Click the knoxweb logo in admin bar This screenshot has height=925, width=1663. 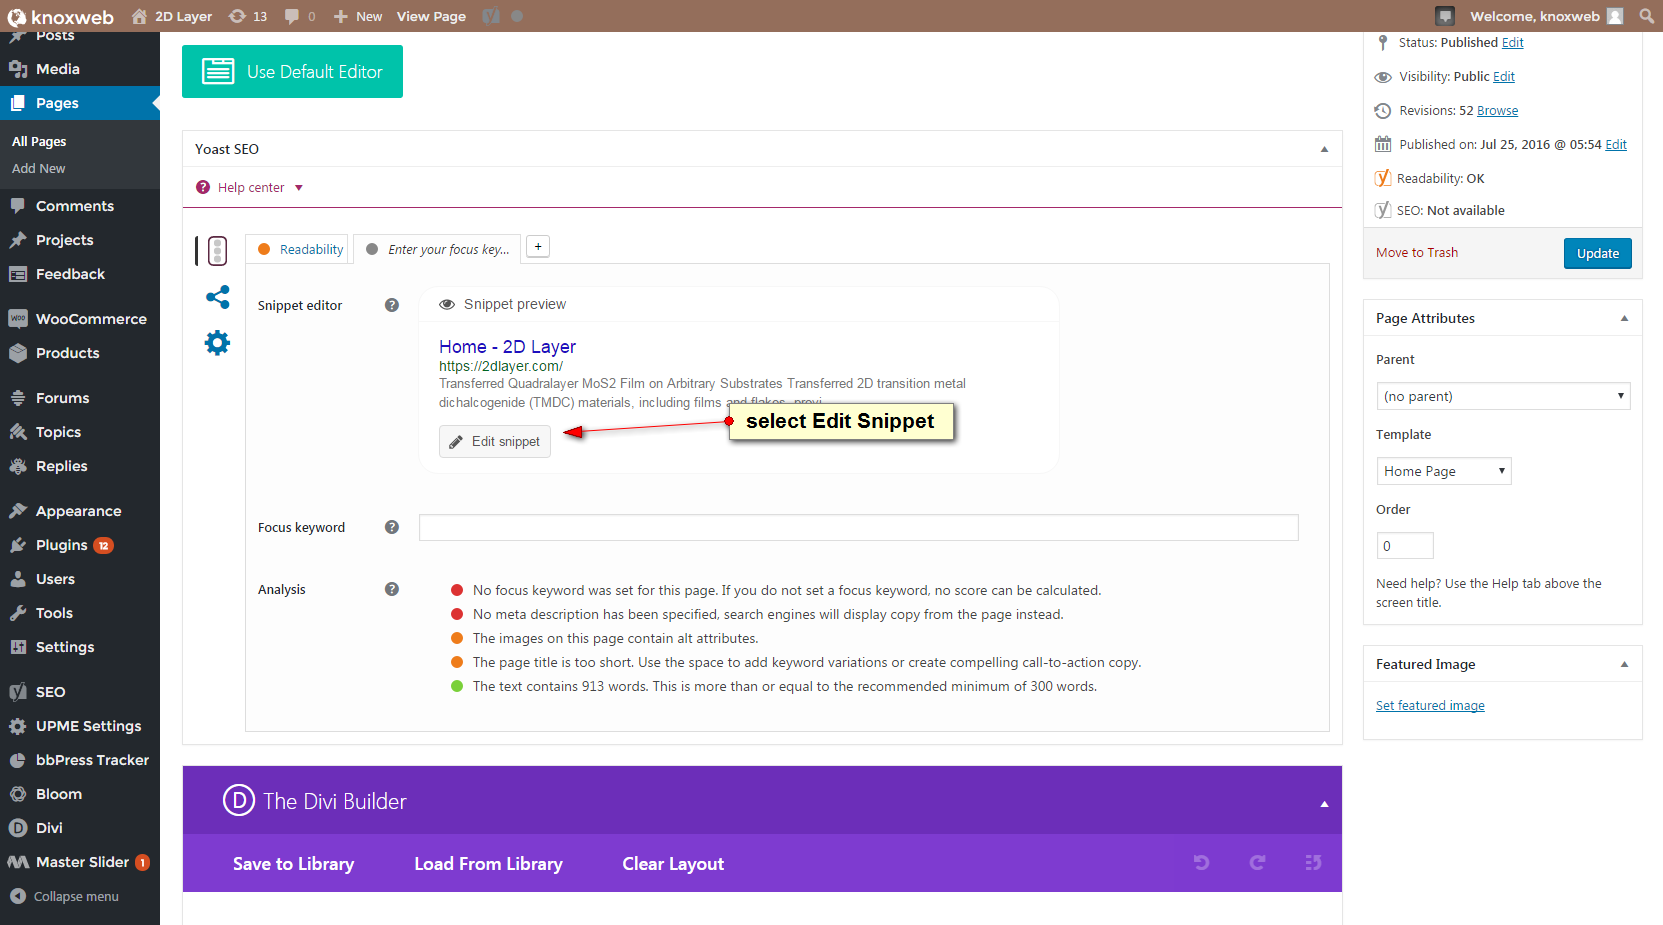point(61,17)
